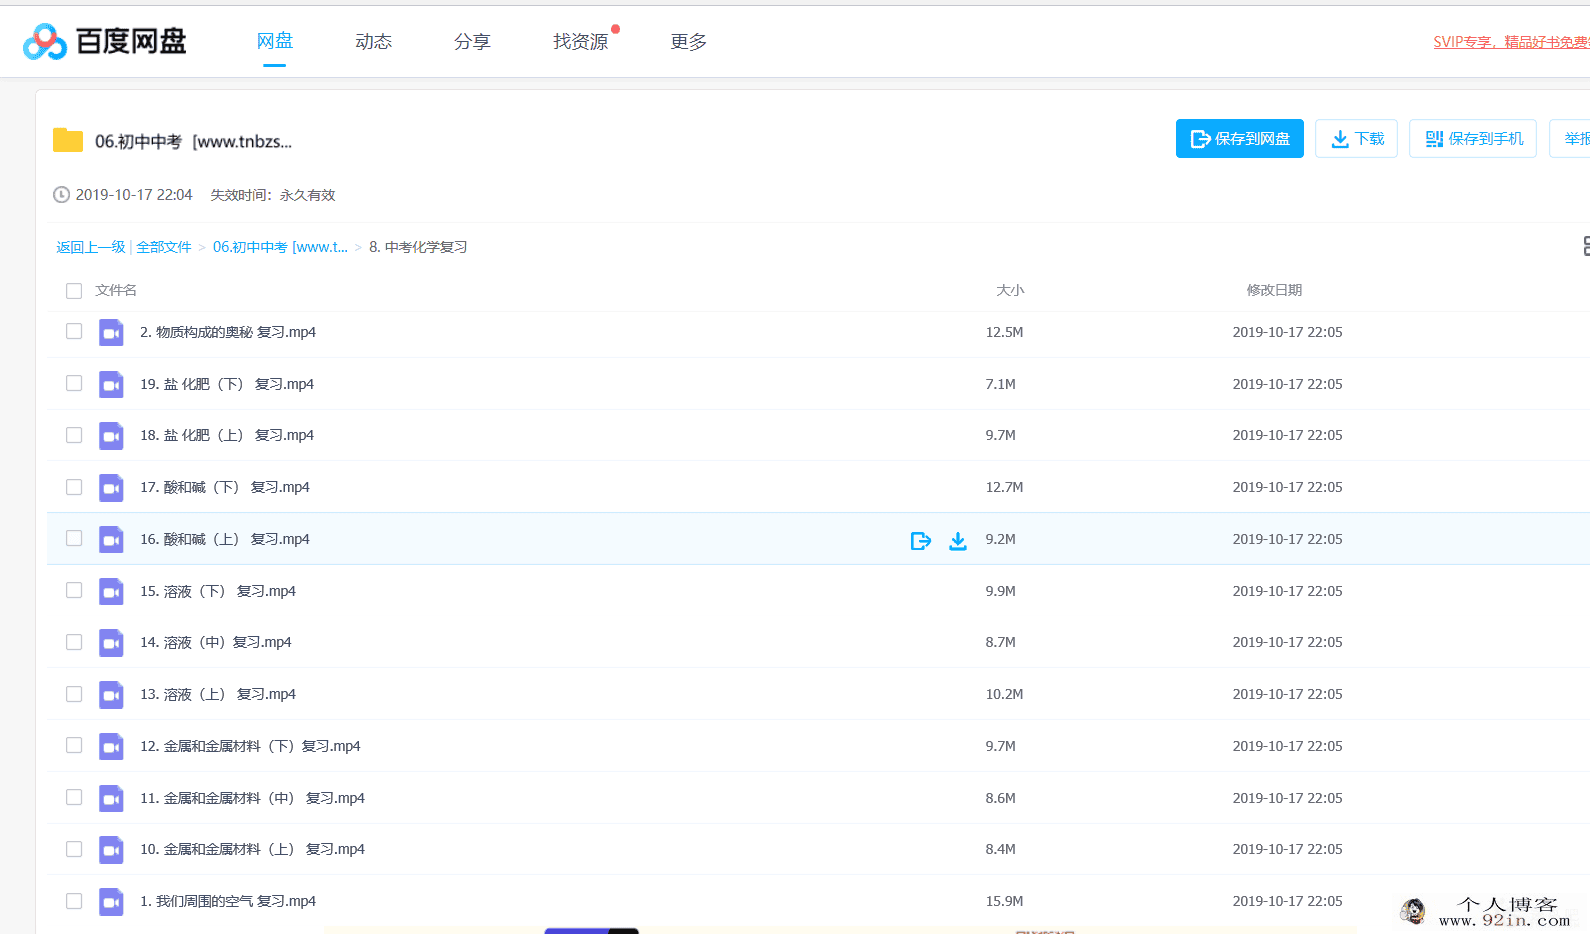
Task: Click video icon for 10. 金属和金属材料（上）
Action: pos(111,849)
